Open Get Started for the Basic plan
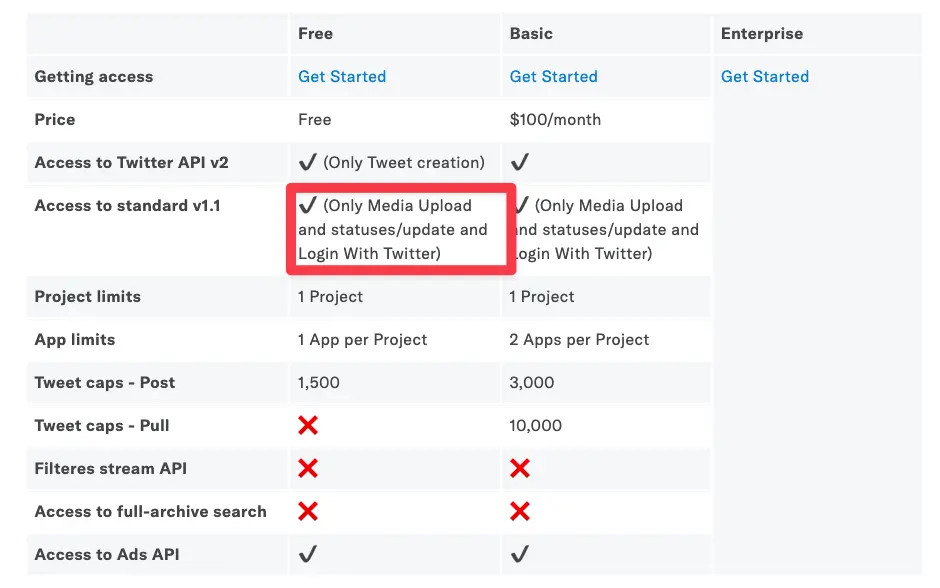The image size is (940, 588). (x=553, y=76)
